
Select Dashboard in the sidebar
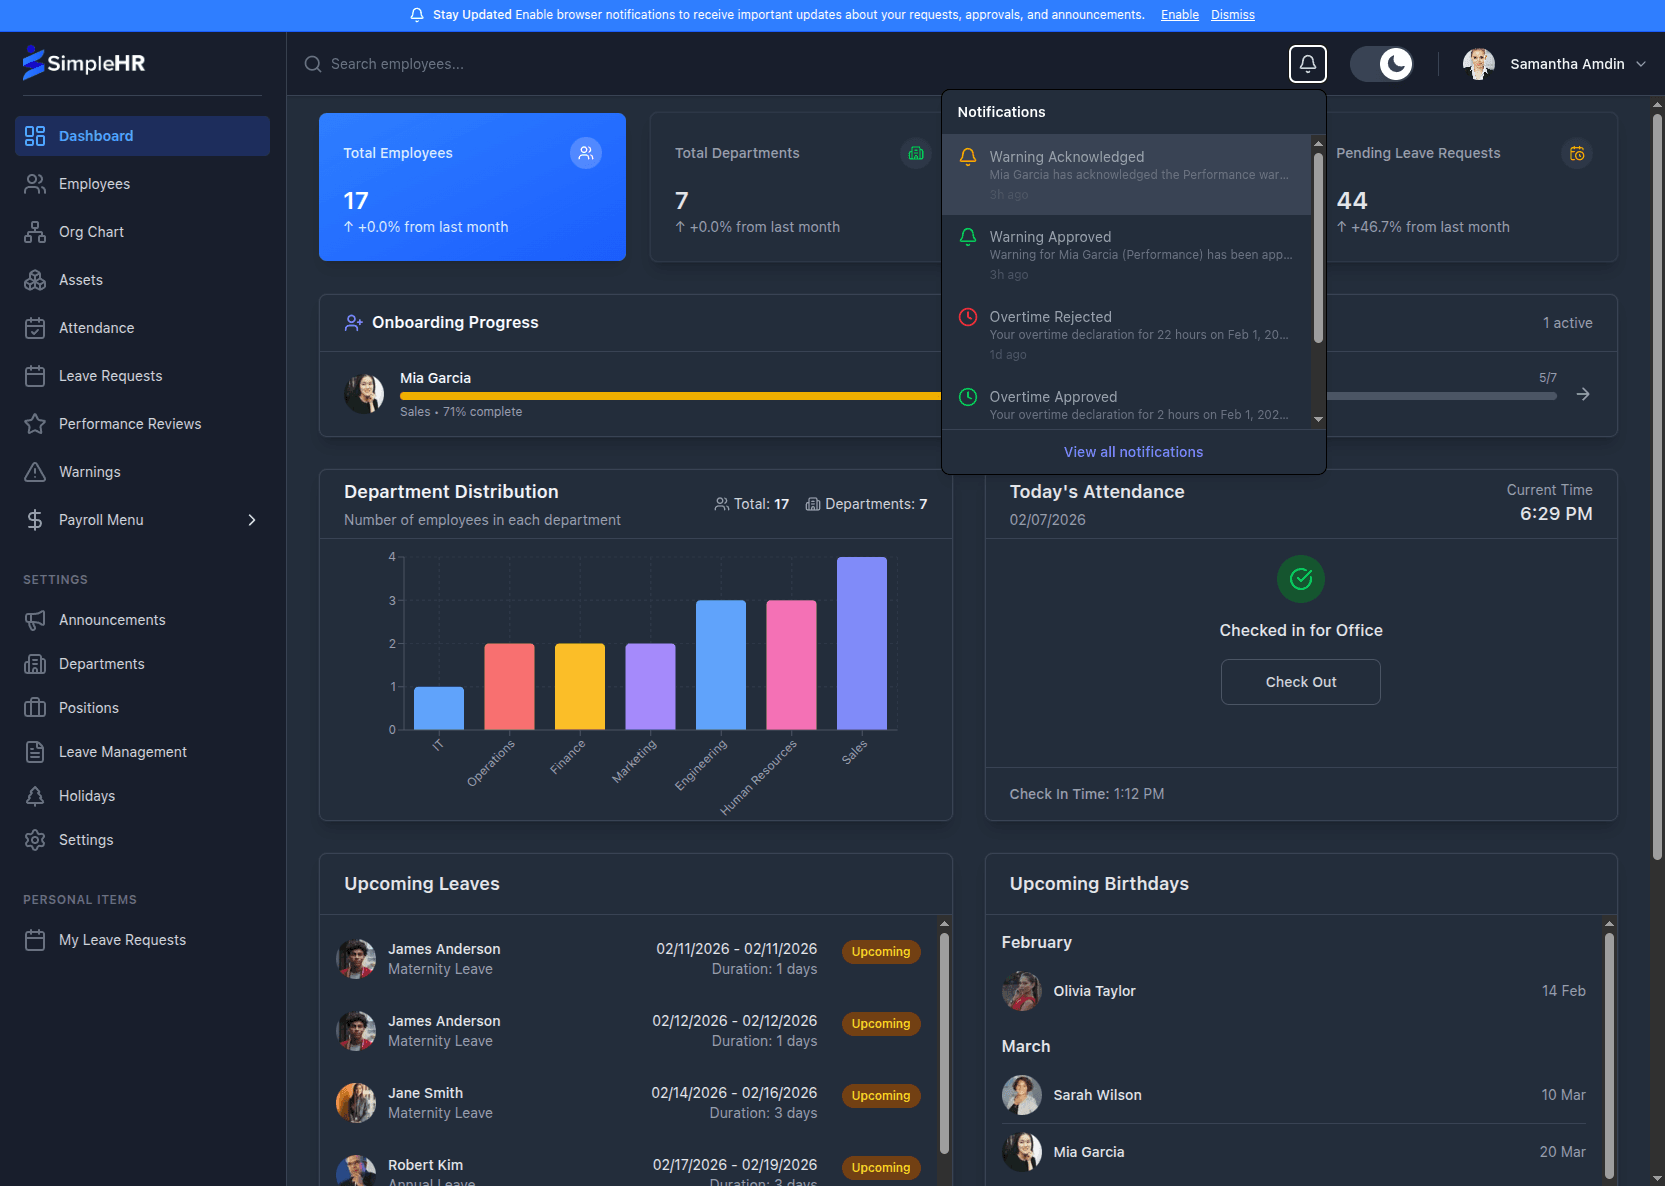point(95,135)
